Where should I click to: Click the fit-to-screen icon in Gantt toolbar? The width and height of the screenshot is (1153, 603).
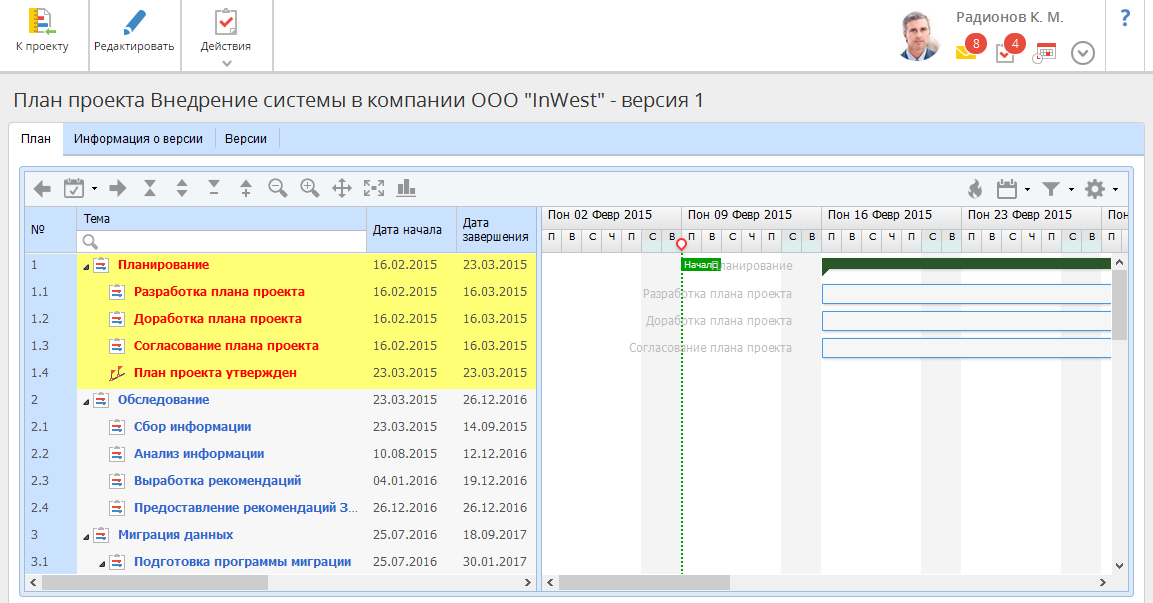373,188
